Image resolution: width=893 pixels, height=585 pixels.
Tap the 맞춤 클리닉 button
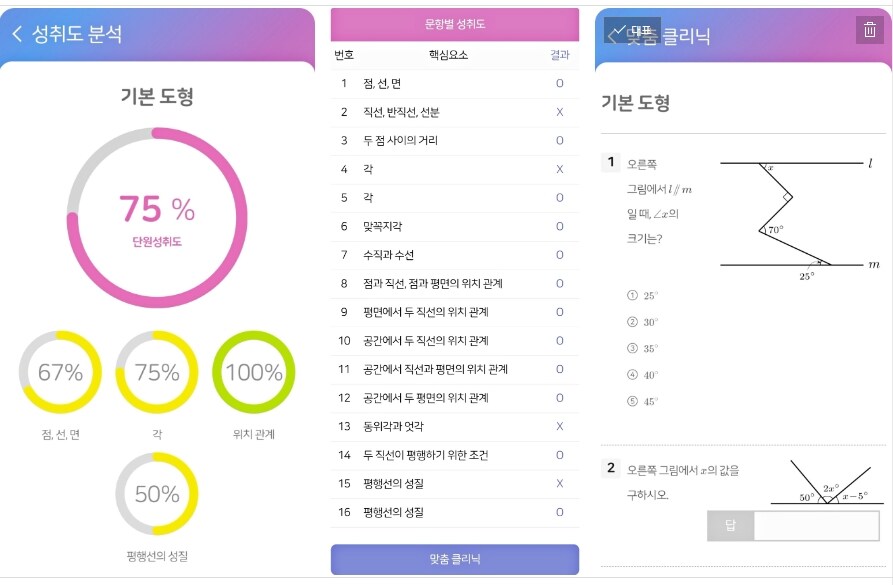454,559
